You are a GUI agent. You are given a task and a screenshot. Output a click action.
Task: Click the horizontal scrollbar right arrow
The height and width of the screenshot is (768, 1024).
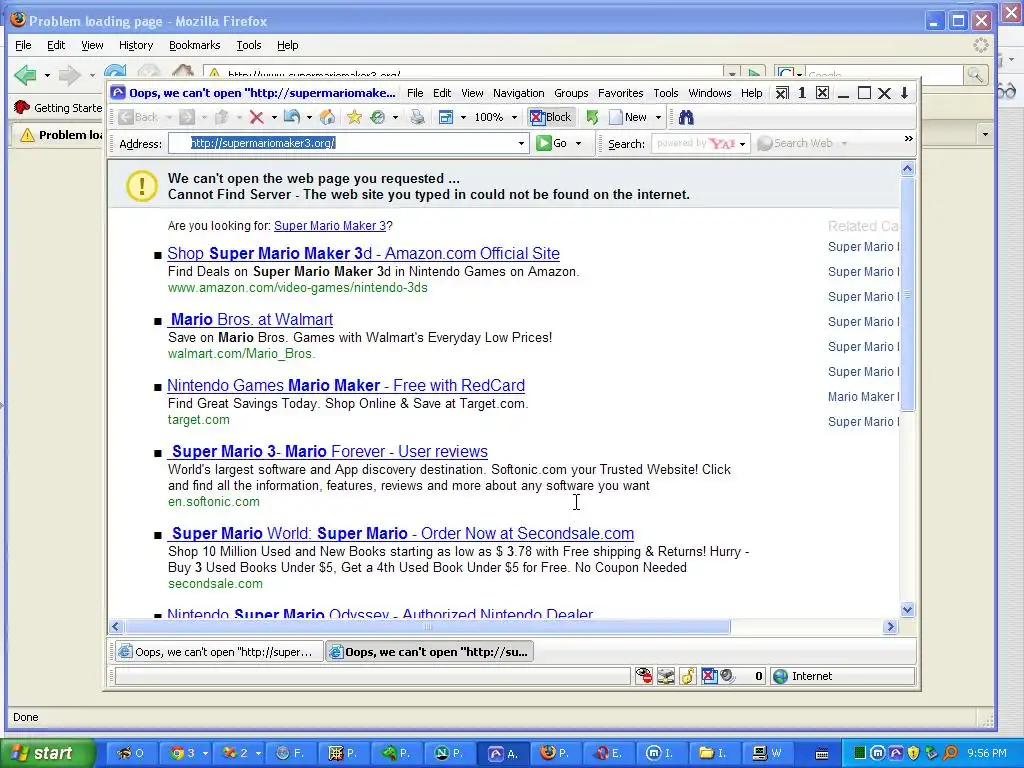[x=890, y=626]
